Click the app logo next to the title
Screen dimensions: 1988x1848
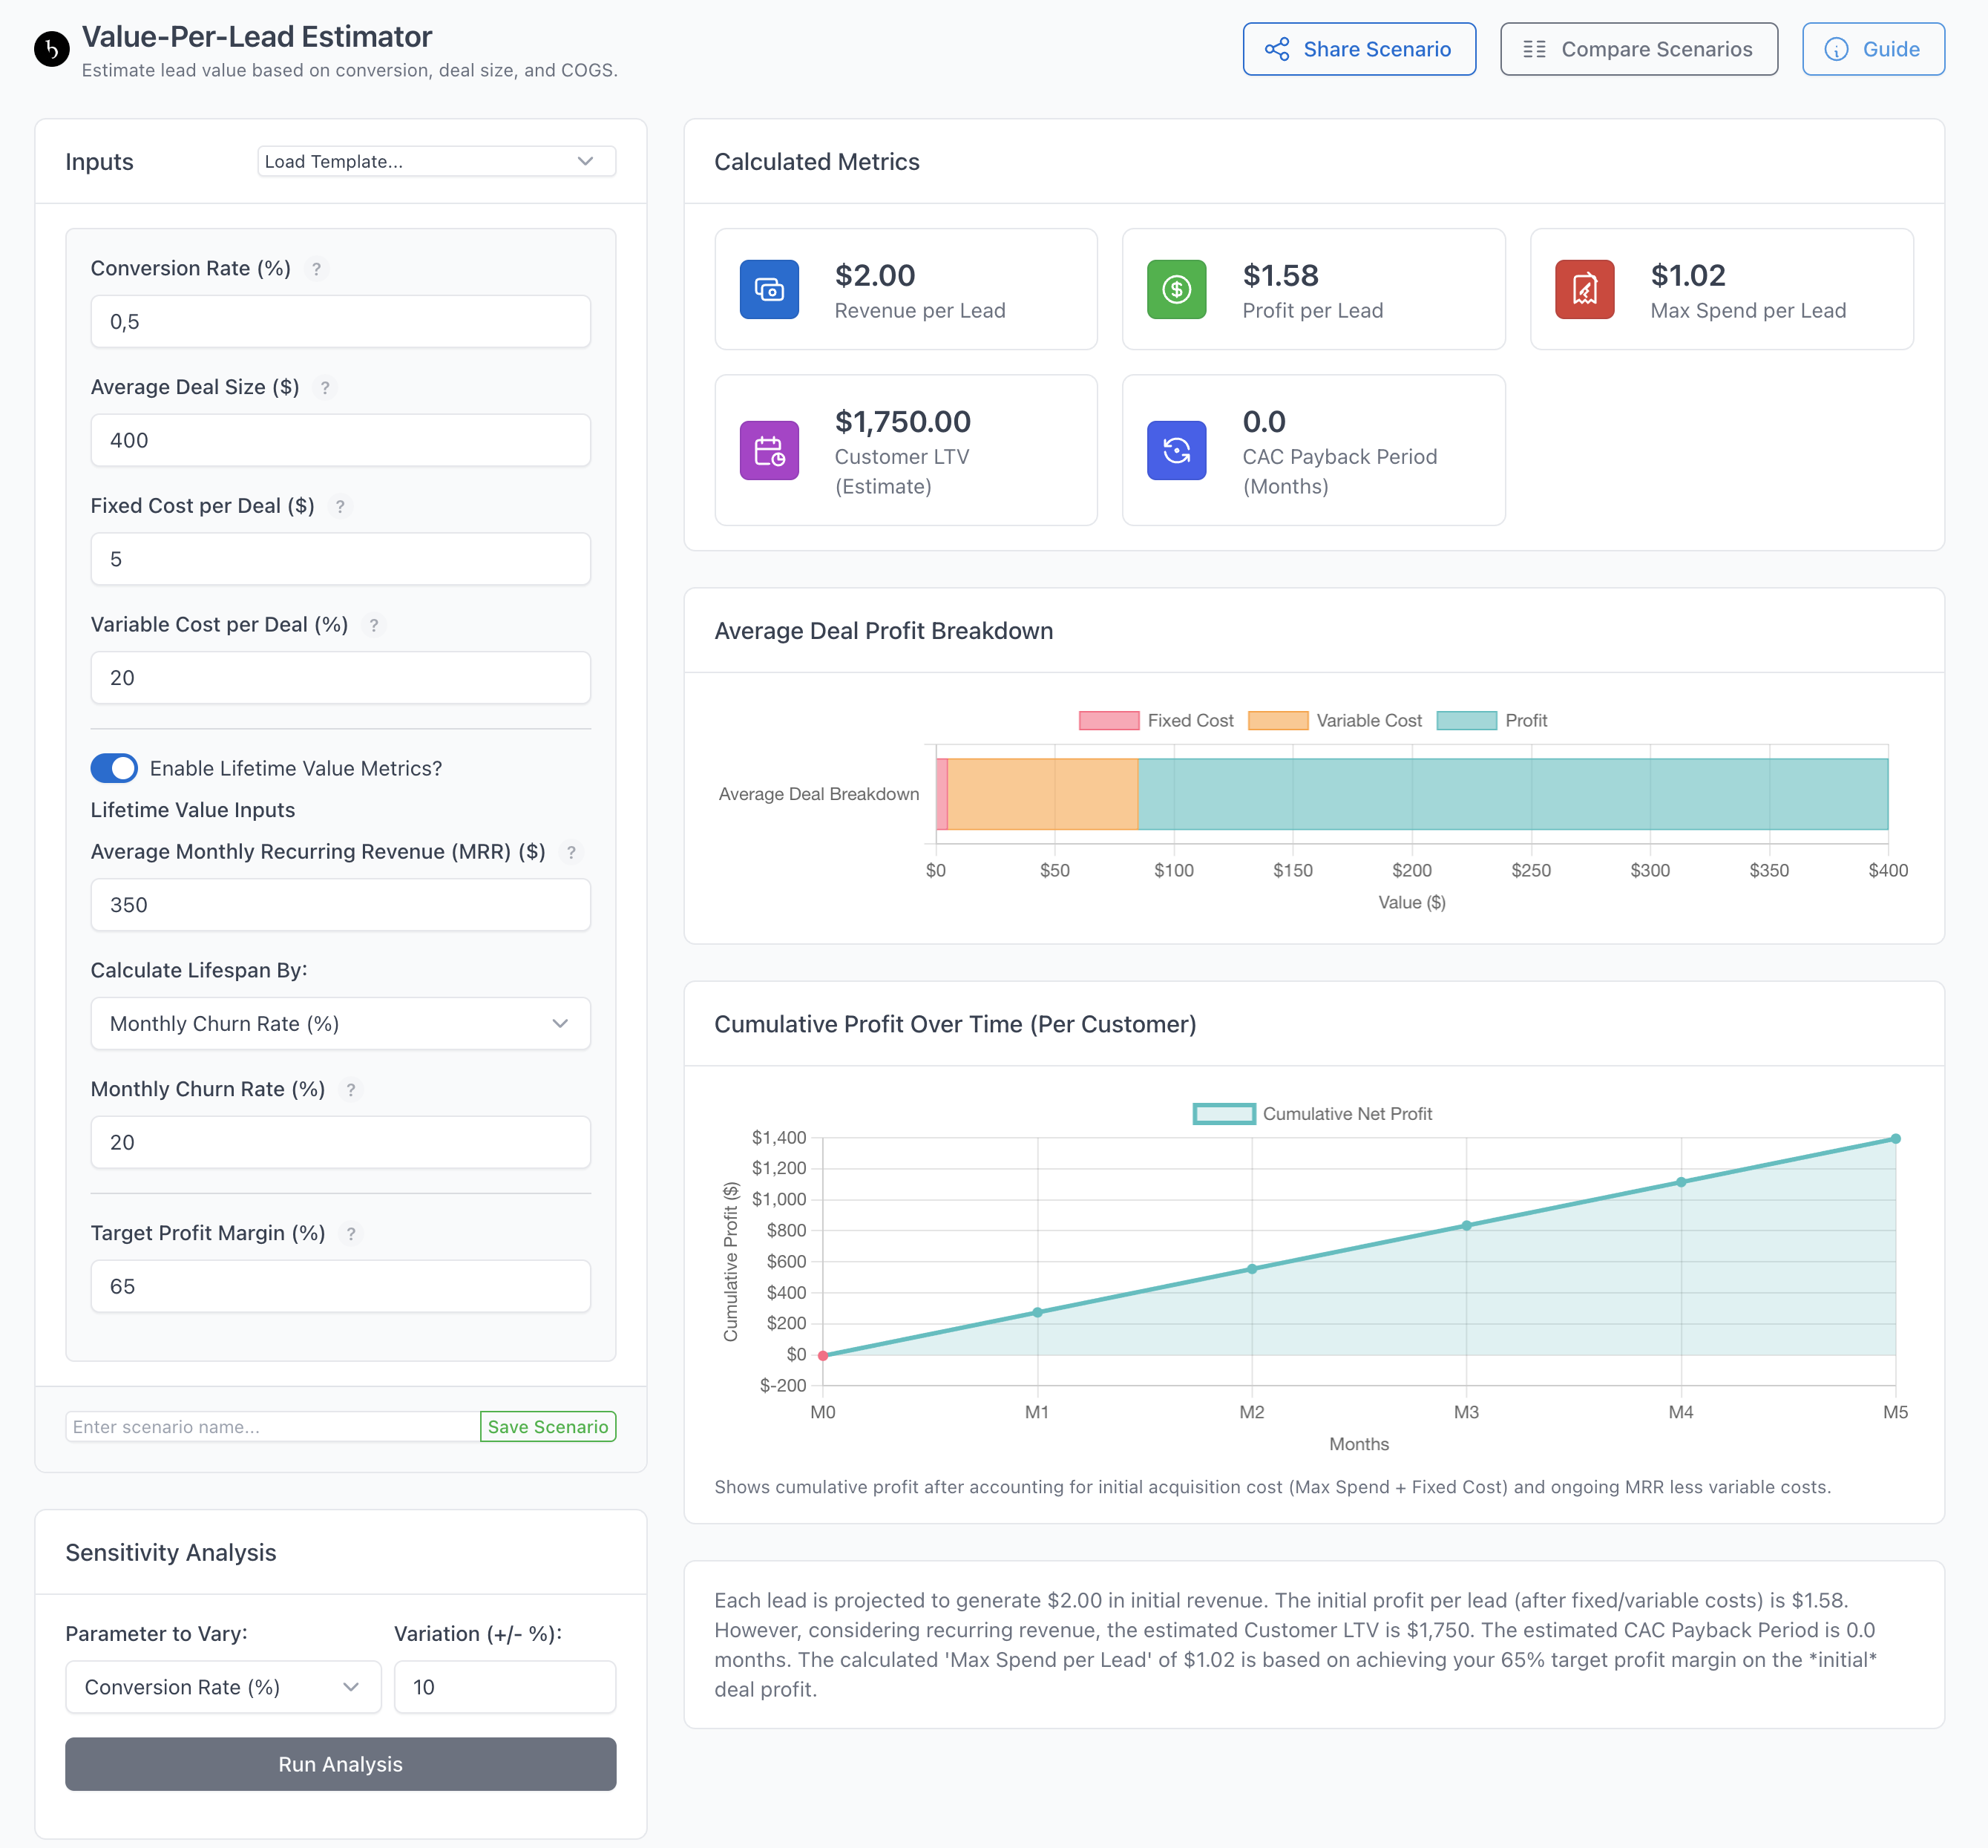coord(52,48)
